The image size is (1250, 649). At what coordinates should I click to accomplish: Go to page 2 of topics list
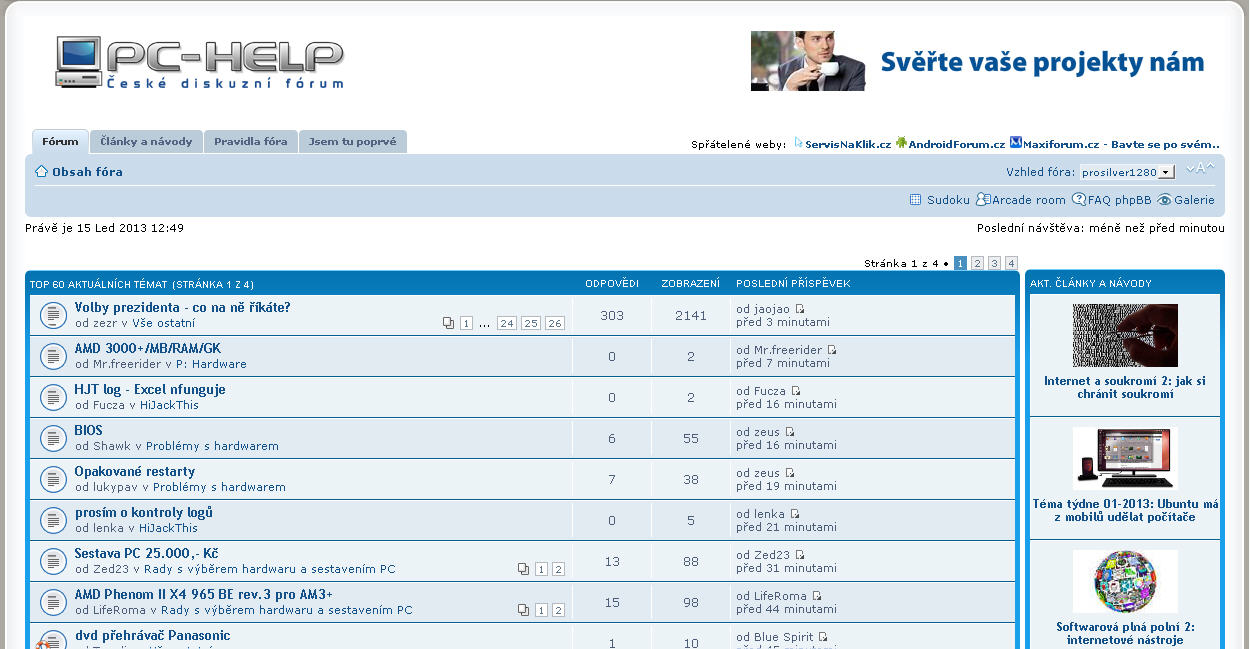pyautogui.click(x=977, y=263)
